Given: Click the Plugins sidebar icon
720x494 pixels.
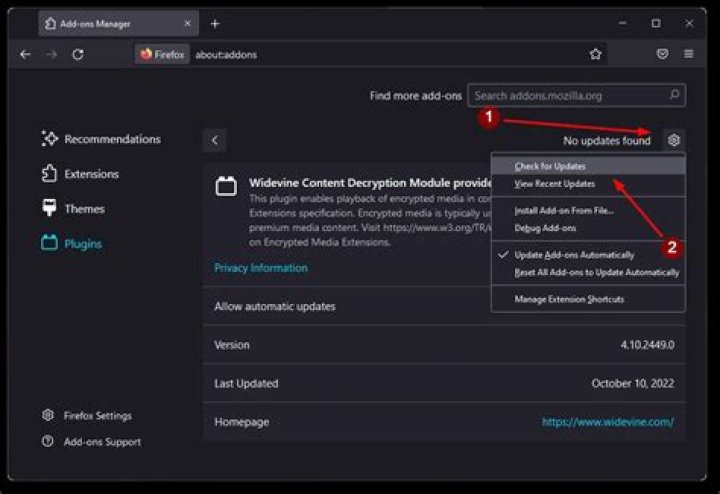Looking at the screenshot, I should pyautogui.click(x=49, y=243).
